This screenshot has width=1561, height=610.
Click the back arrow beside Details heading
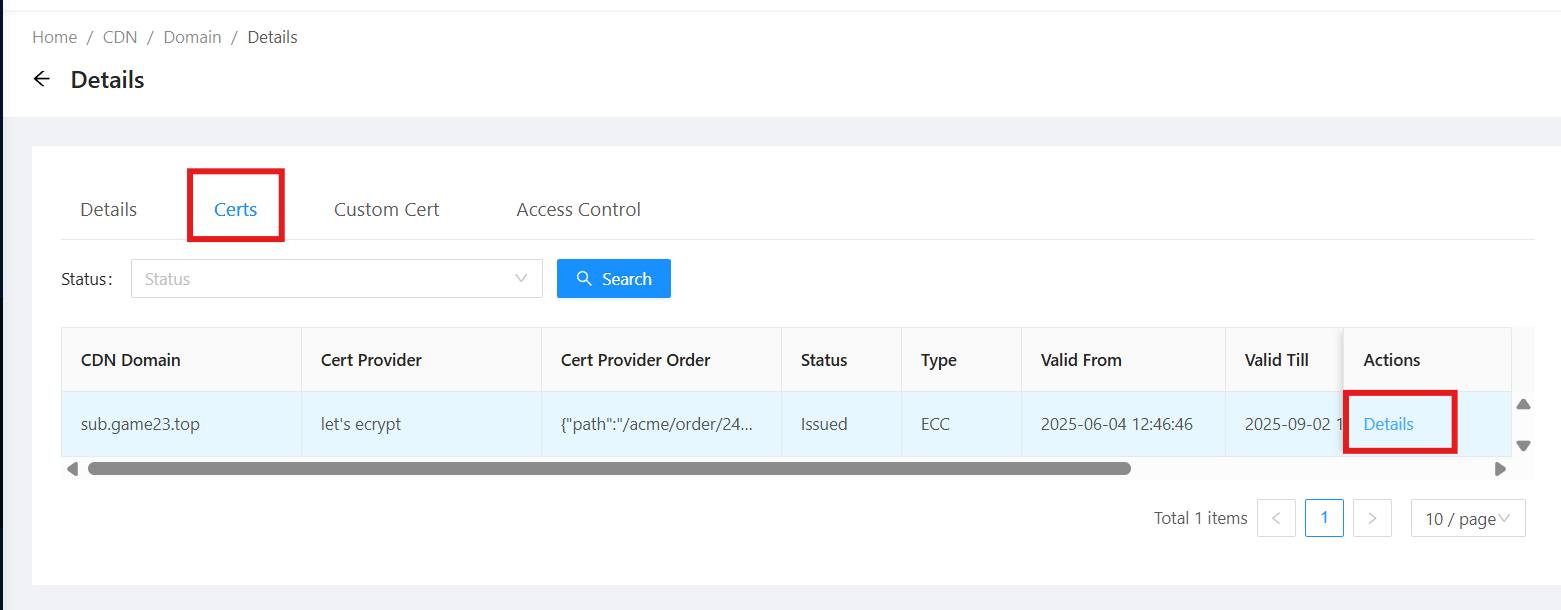(x=42, y=79)
